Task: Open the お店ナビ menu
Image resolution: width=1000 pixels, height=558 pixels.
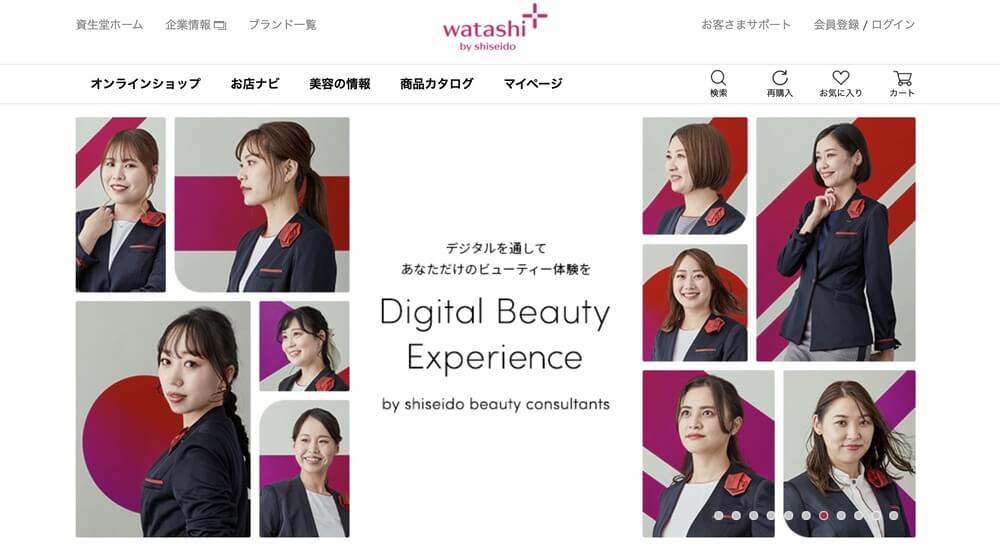Action: tap(255, 84)
